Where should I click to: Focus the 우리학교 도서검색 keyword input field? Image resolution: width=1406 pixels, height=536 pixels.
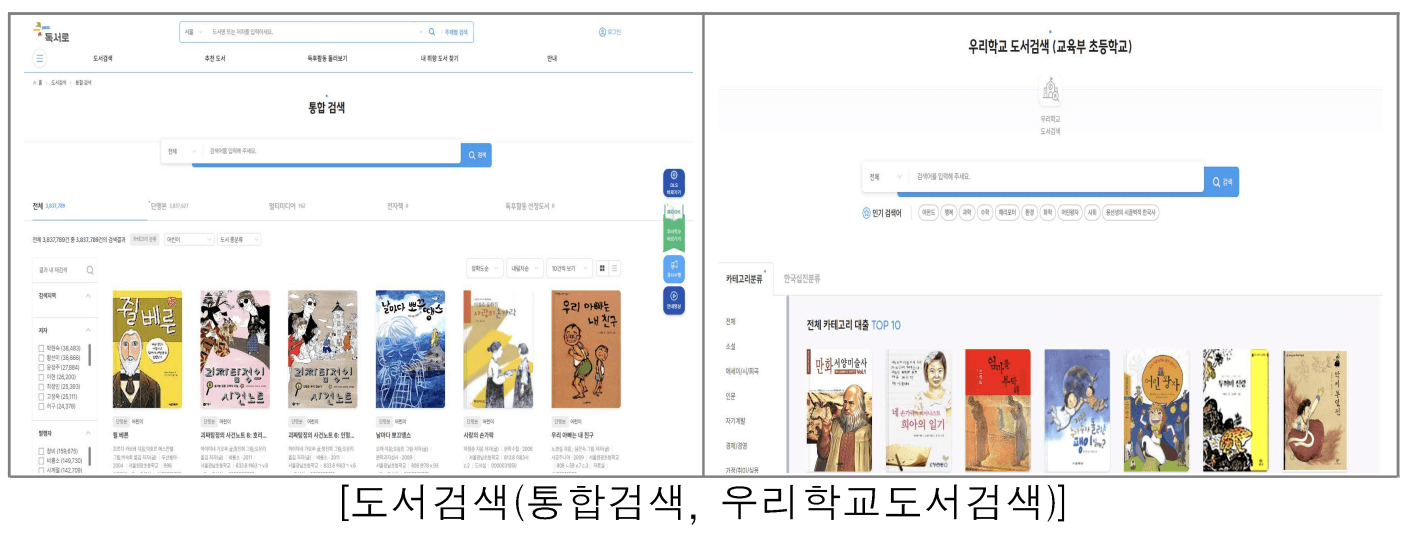click(x=1056, y=177)
